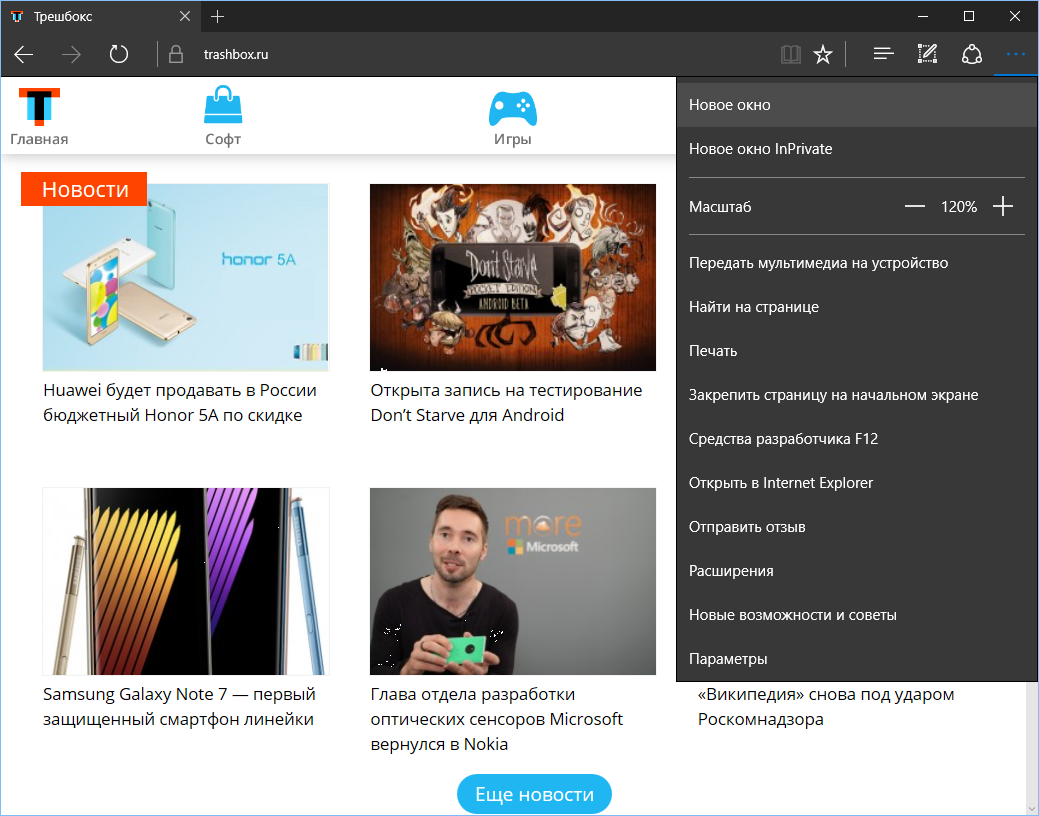
Task: Open the Galaxy Note 7 thumbnail
Action: [x=186, y=581]
